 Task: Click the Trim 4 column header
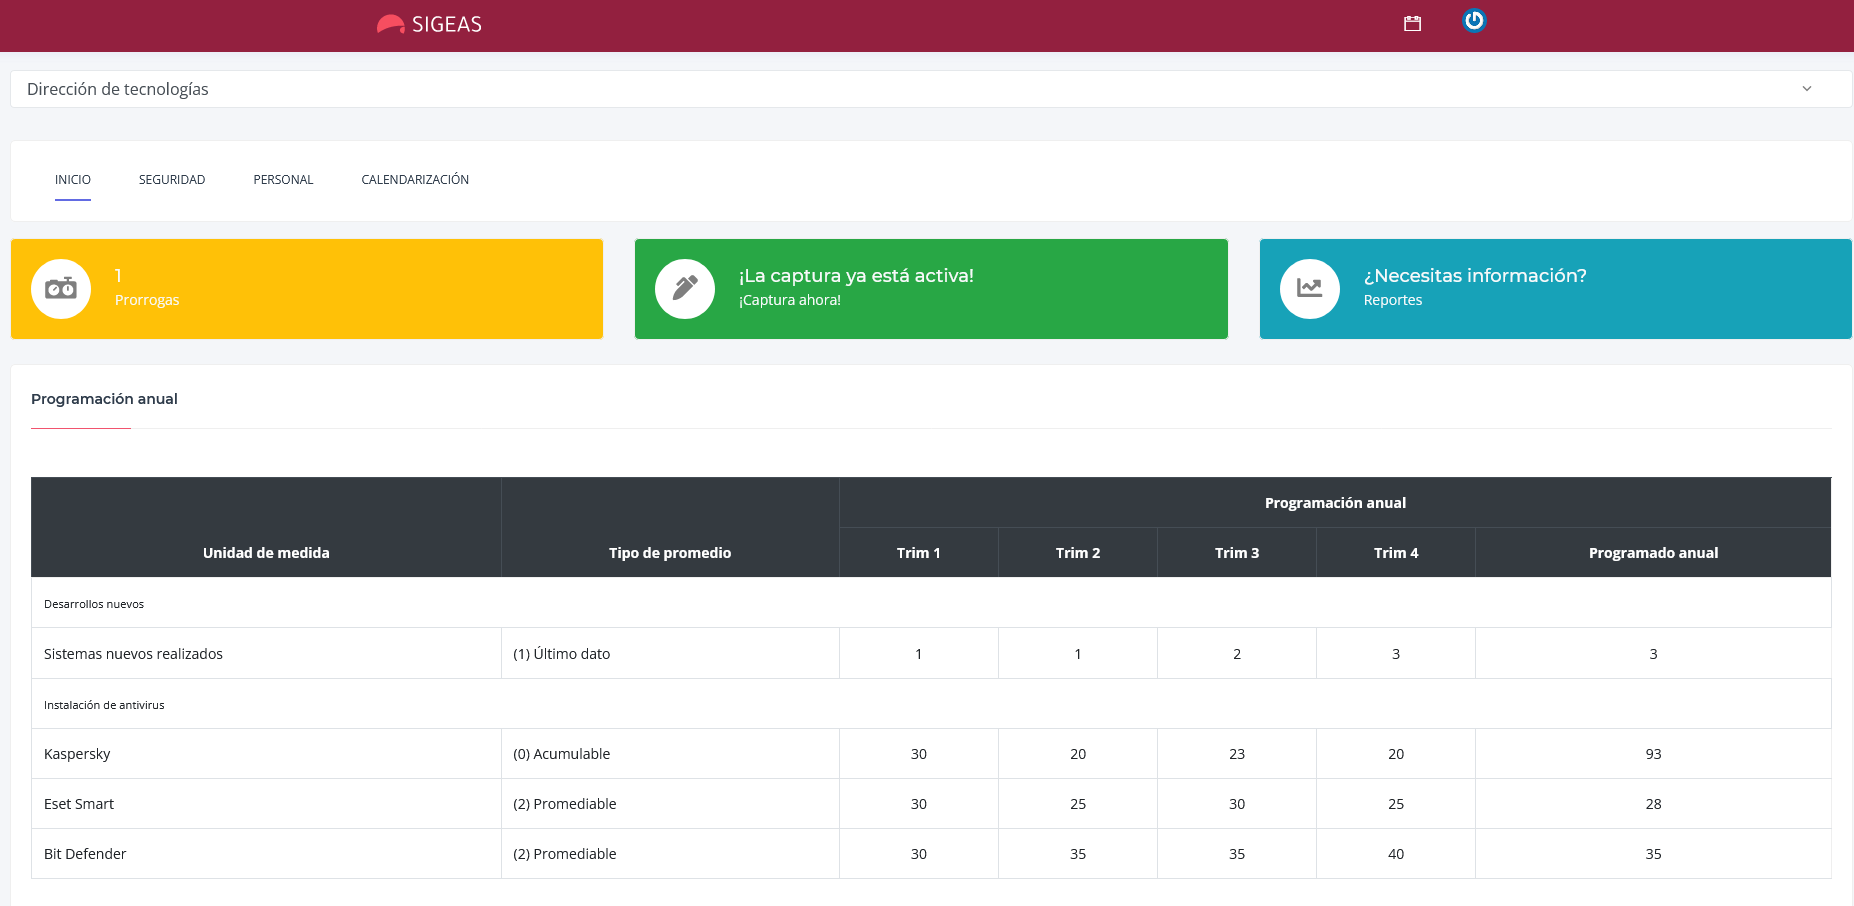[1396, 553]
